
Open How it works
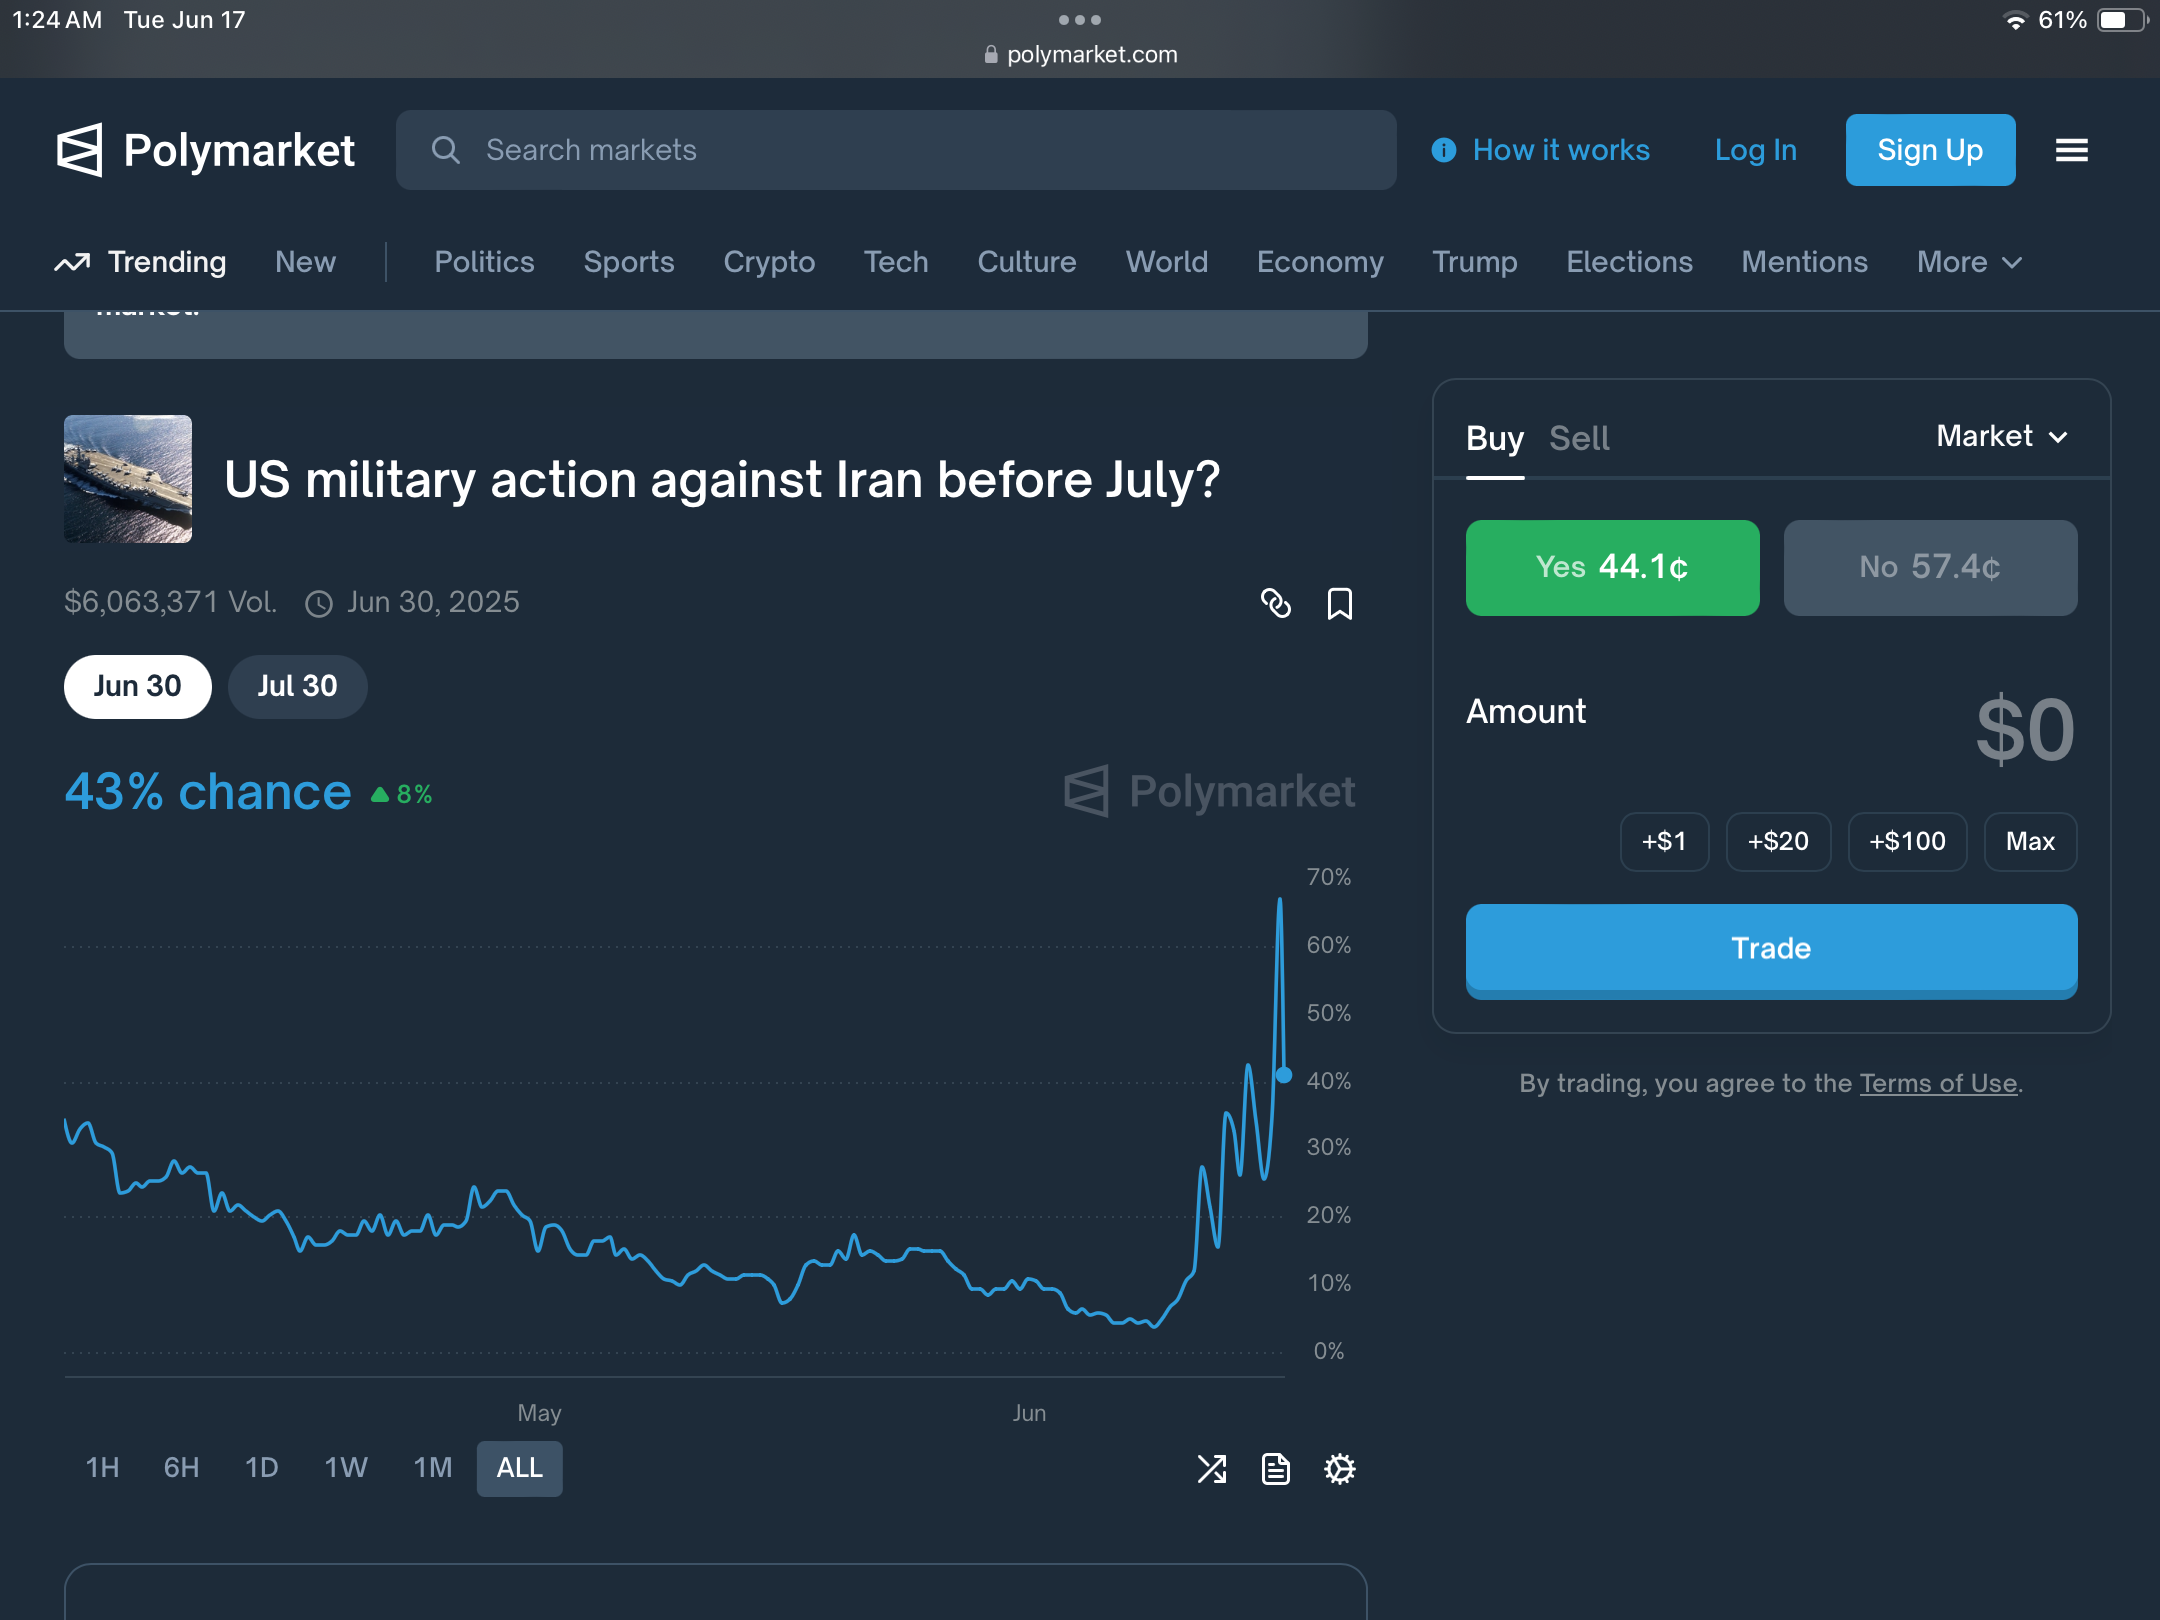point(1561,150)
